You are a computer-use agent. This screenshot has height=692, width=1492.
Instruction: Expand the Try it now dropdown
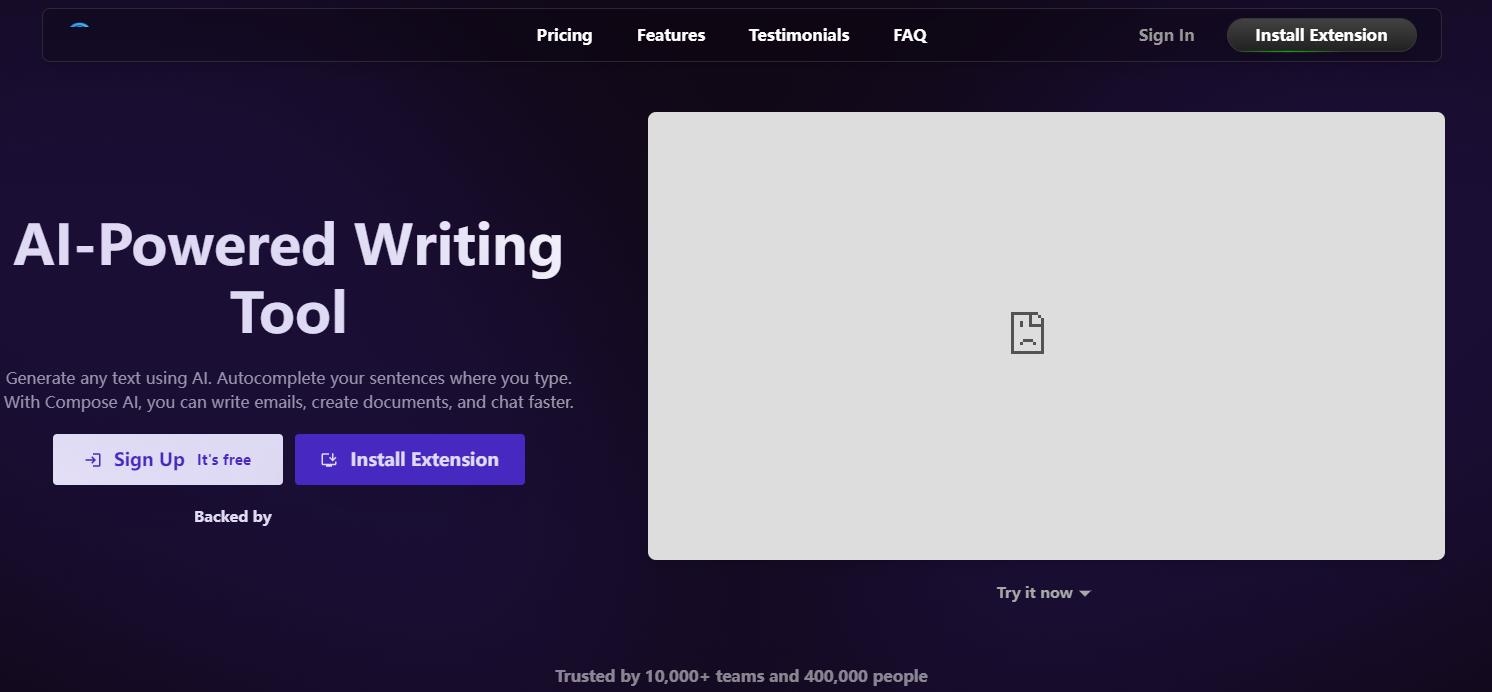click(x=1043, y=593)
